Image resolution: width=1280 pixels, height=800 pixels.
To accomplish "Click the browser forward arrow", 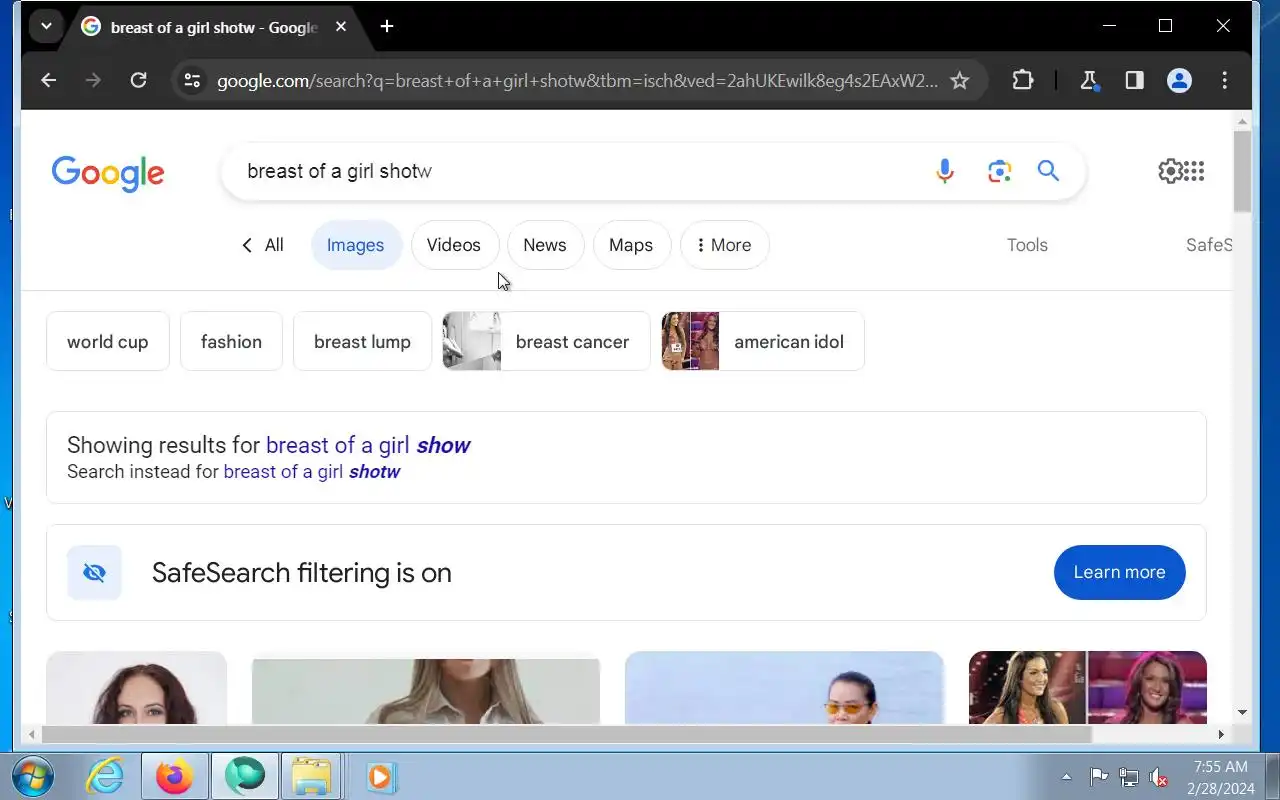I will click(93, 81).
